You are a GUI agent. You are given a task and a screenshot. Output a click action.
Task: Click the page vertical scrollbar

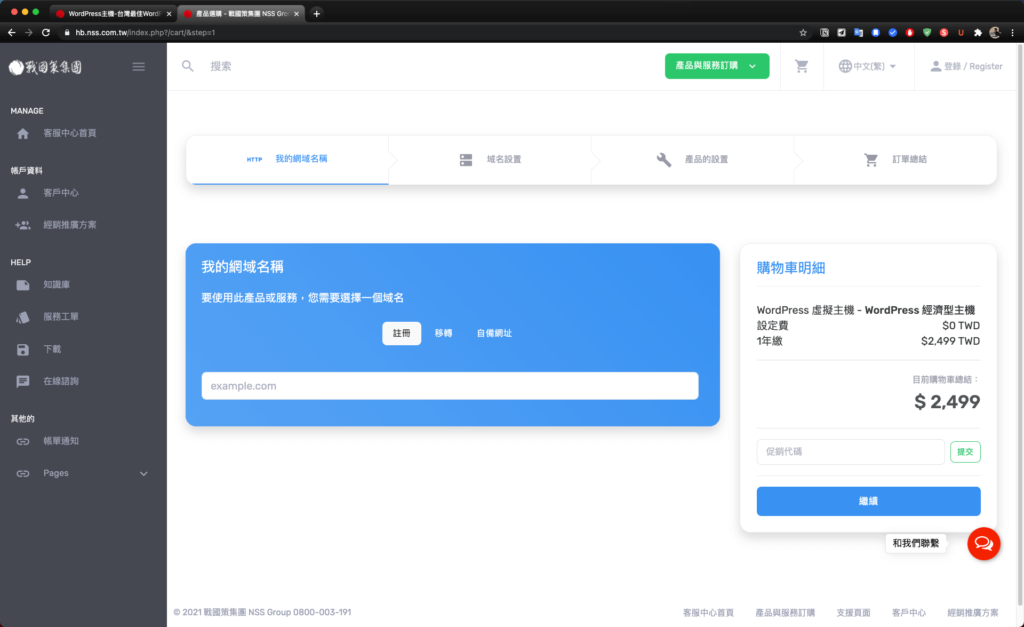click(1020, 323)
